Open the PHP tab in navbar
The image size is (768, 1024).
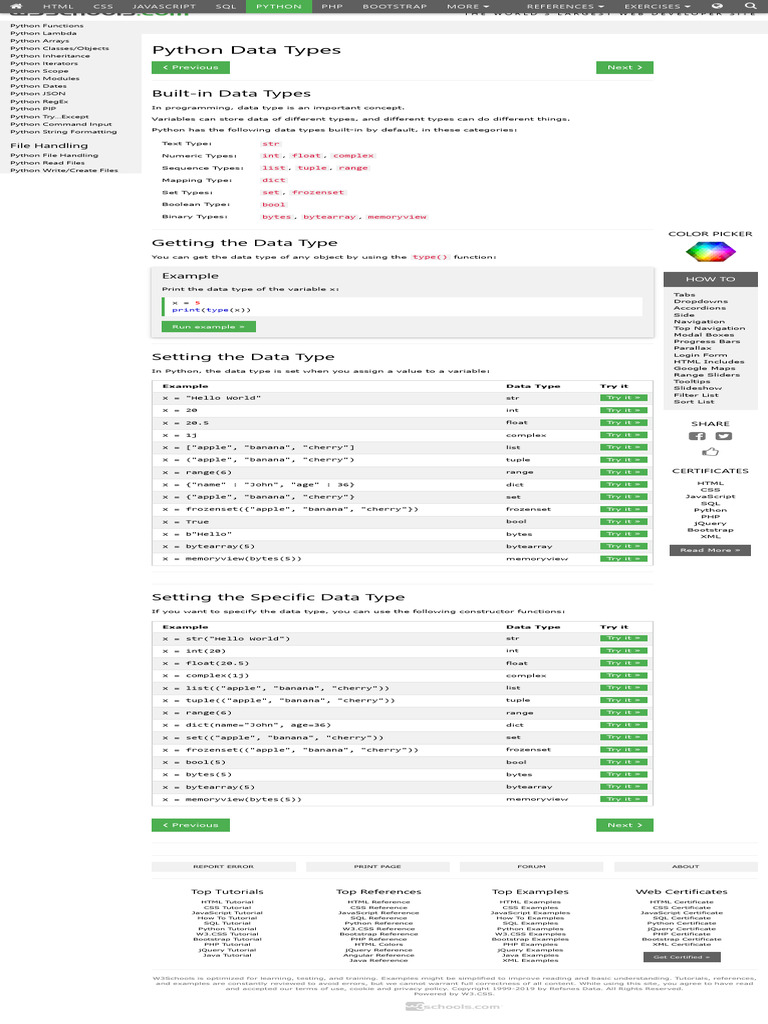[332, 6]
